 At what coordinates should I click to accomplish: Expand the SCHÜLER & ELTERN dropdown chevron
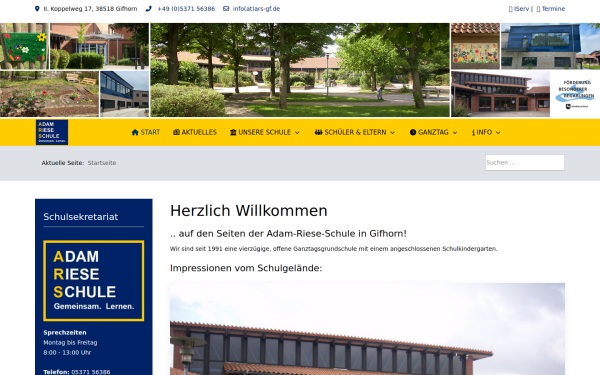(x=392, y=133)
